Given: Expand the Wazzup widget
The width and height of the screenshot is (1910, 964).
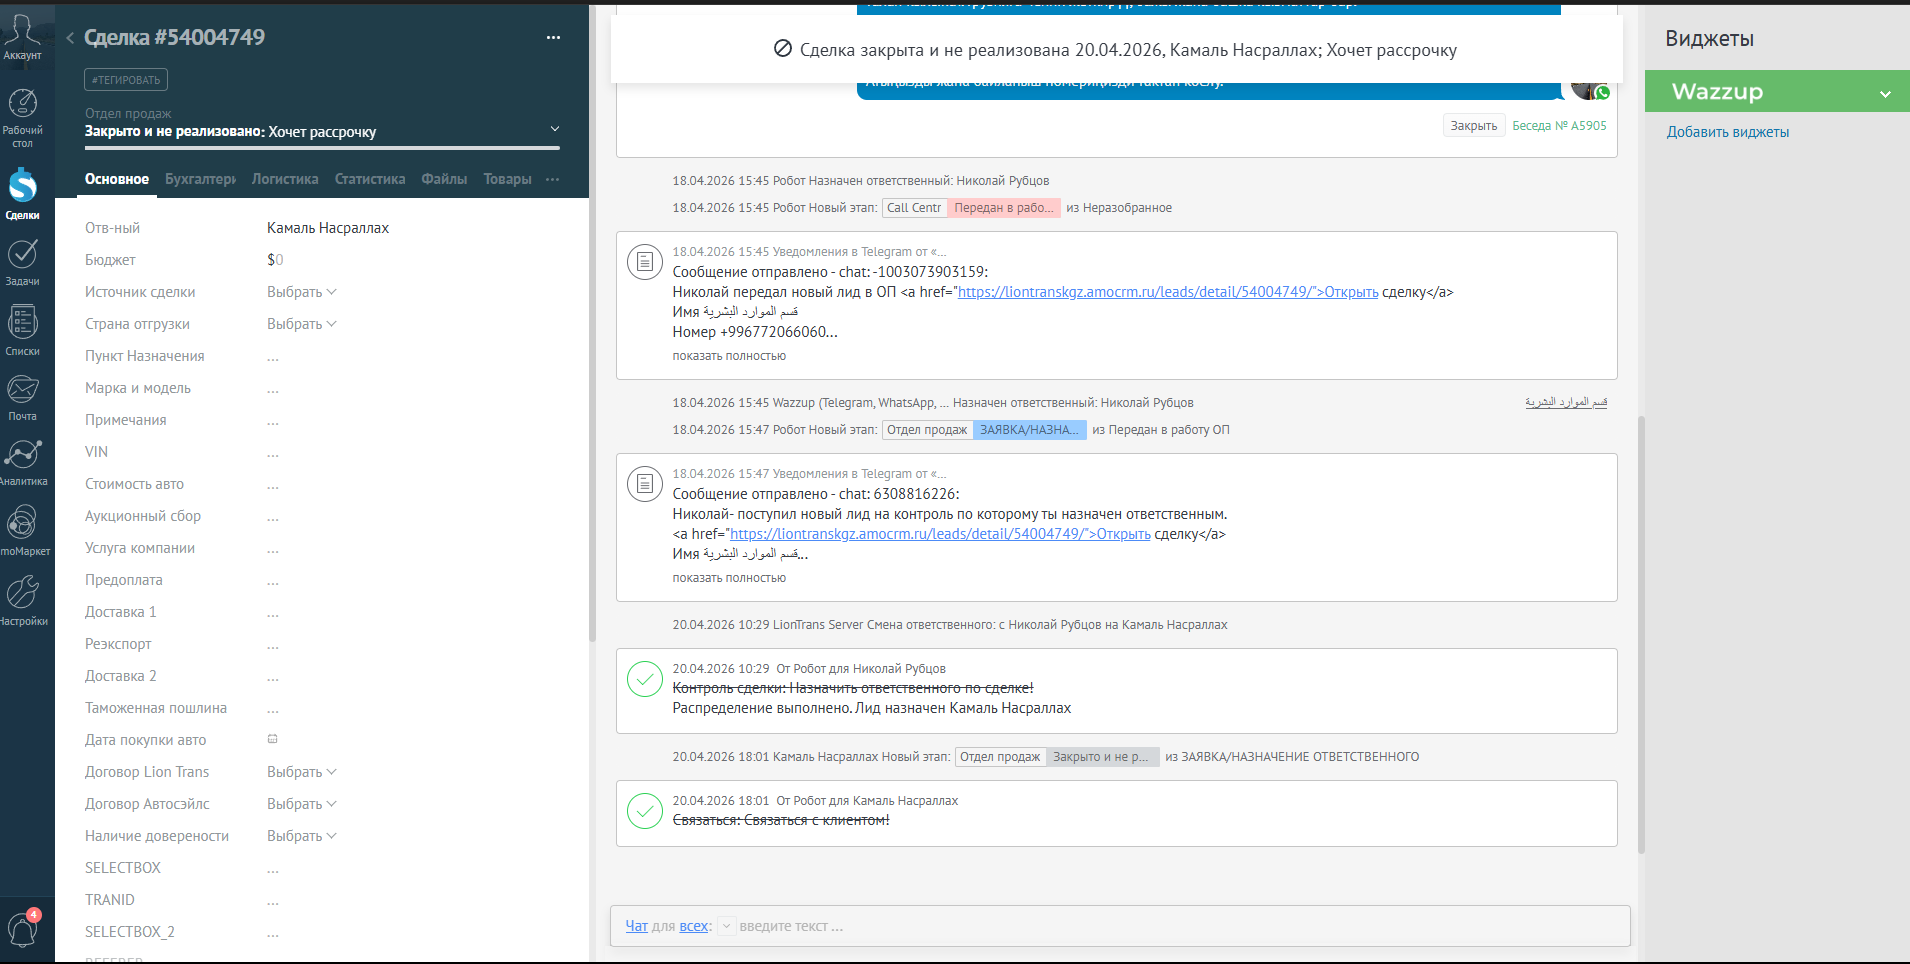Looking at the screenshot, I should (1885, 94).
